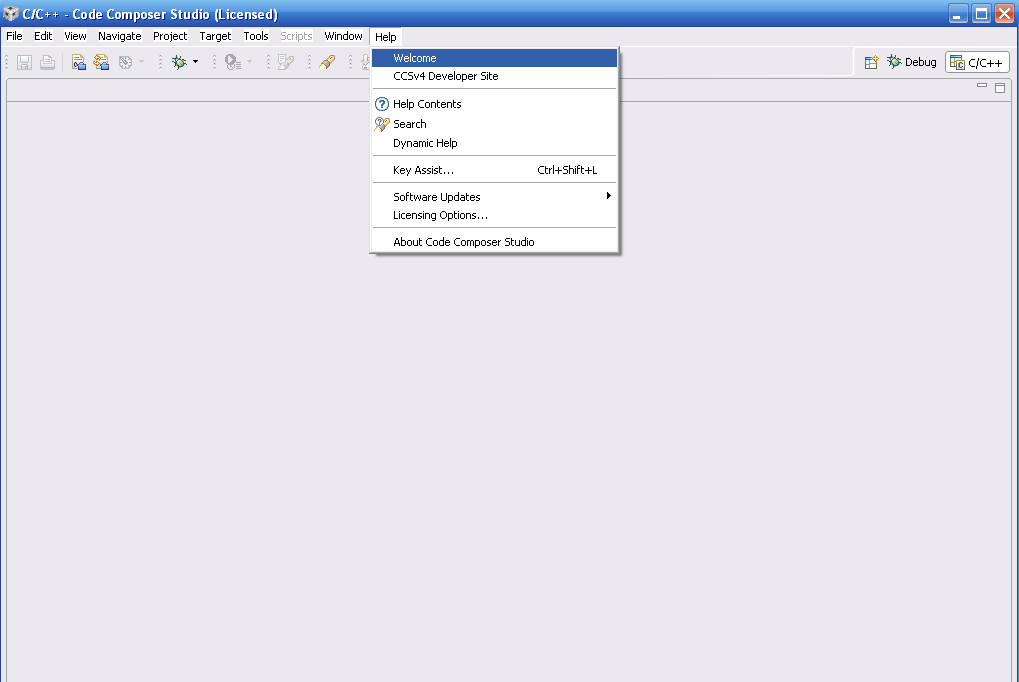This screenshot has width=1019, height=682.
Task: Maximize the Code Composer Studio window
Action: (x=981, y=14)
